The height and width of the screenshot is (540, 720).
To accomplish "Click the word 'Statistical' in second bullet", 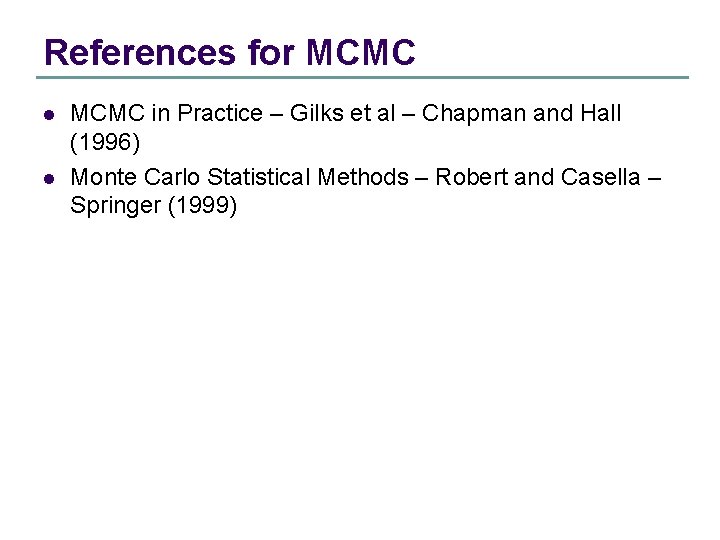I will (x=261, y=178).
